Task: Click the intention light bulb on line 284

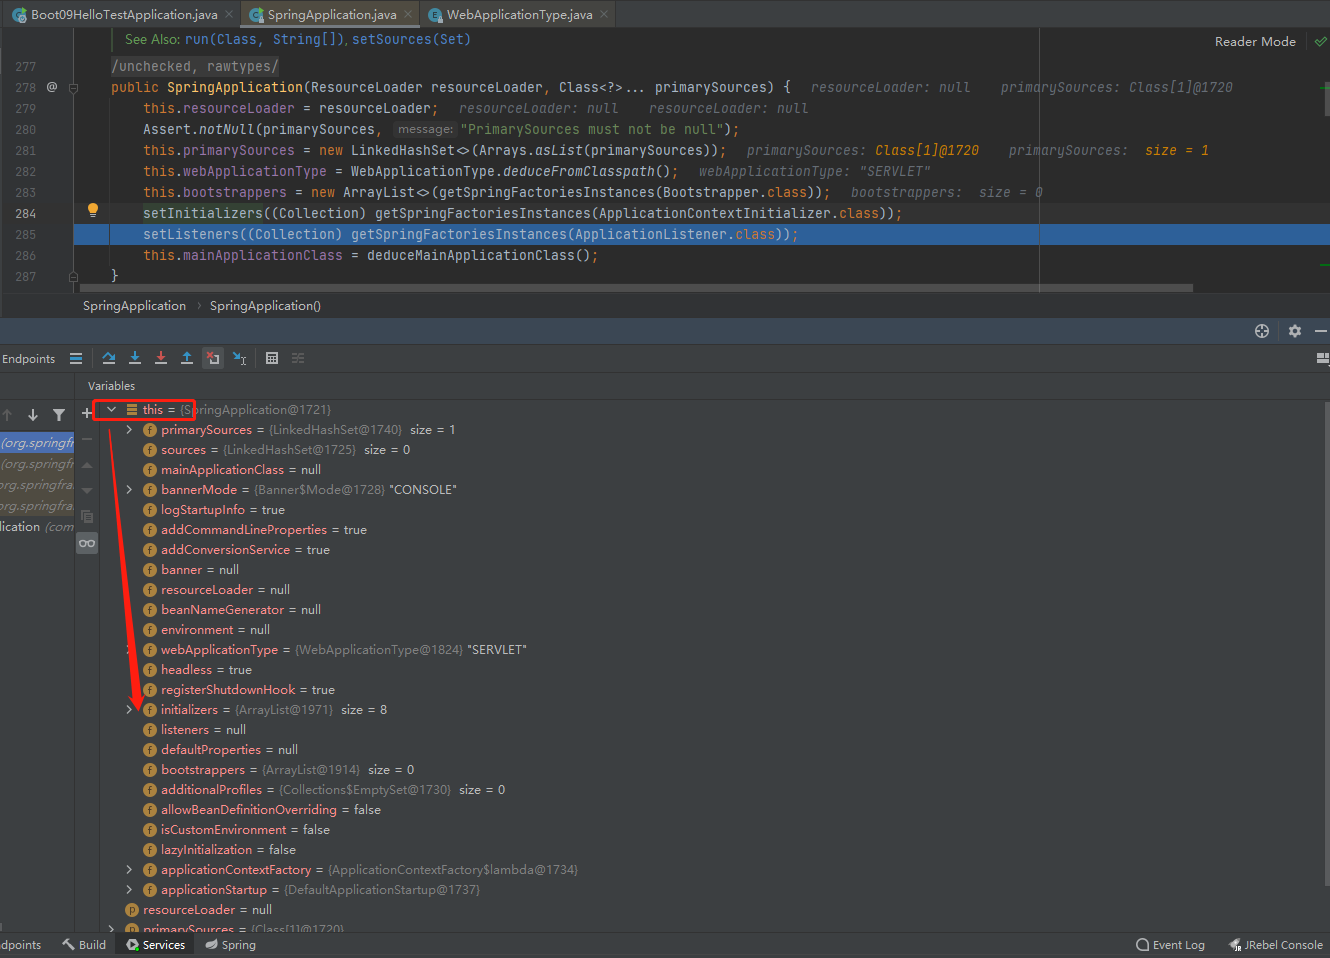Action: pyautogui.click(x=93, y=210)
